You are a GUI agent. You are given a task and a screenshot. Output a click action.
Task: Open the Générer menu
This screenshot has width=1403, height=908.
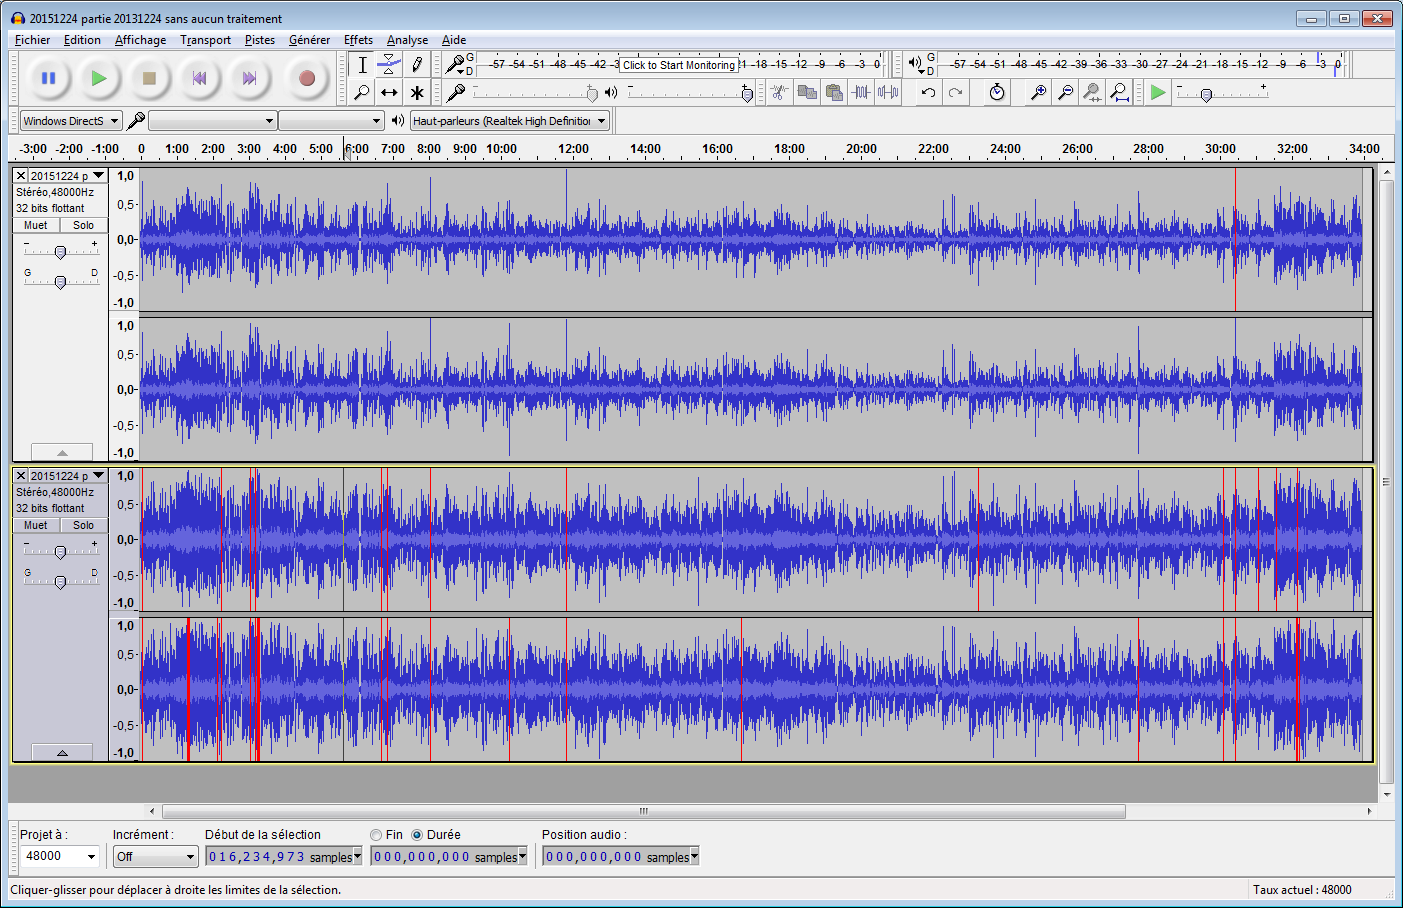pyautogui.click(x=309, y=40)
